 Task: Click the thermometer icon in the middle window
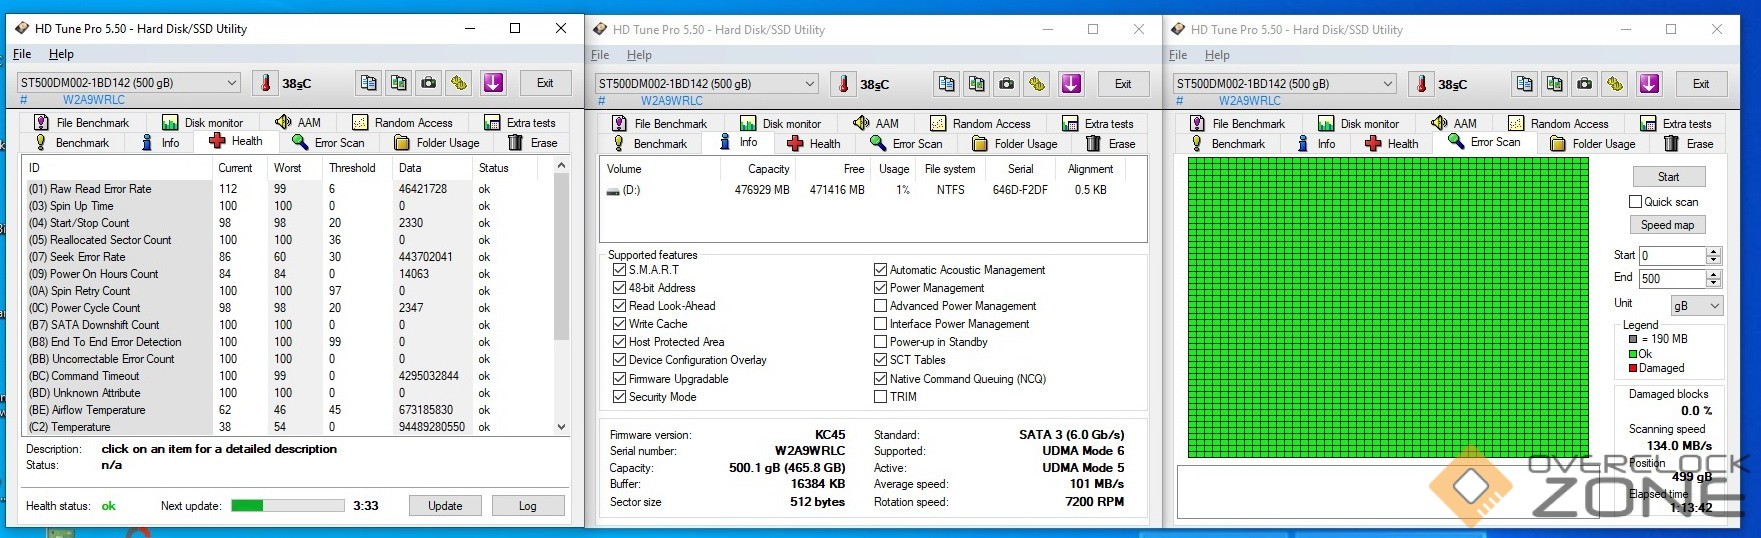(x=843, y=84)
